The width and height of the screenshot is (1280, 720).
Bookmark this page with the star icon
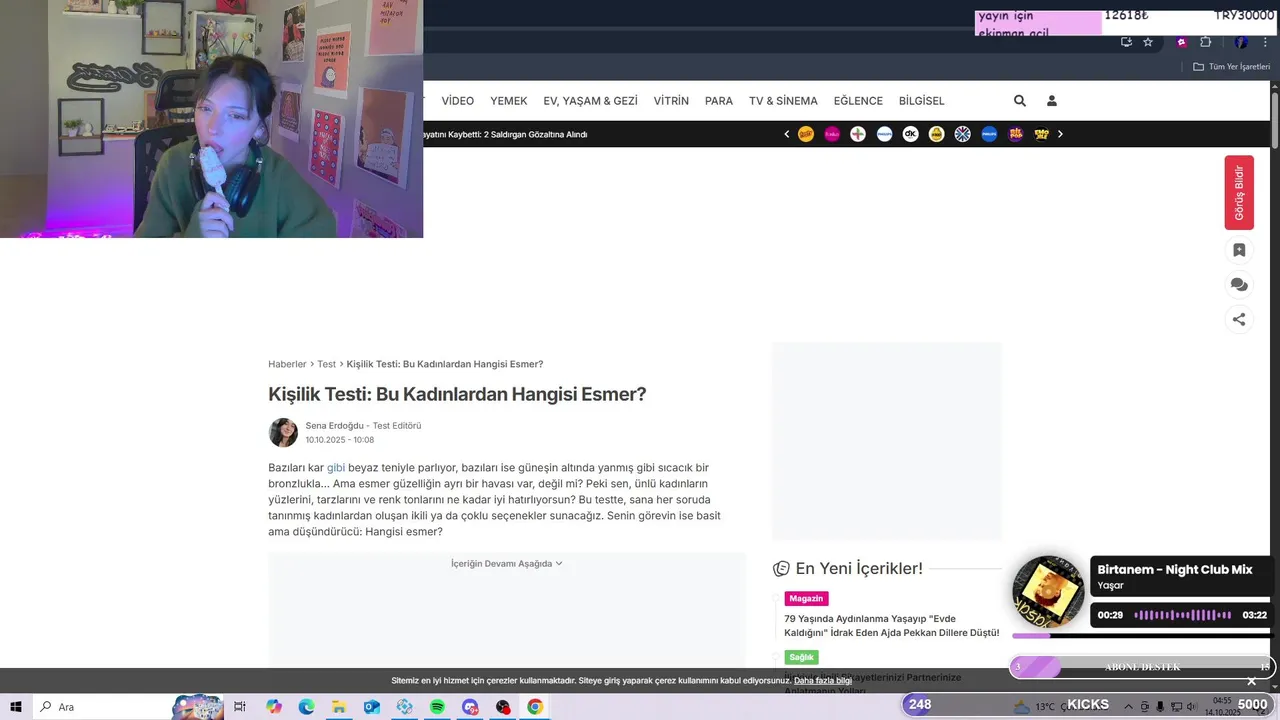pos(1148,42)
